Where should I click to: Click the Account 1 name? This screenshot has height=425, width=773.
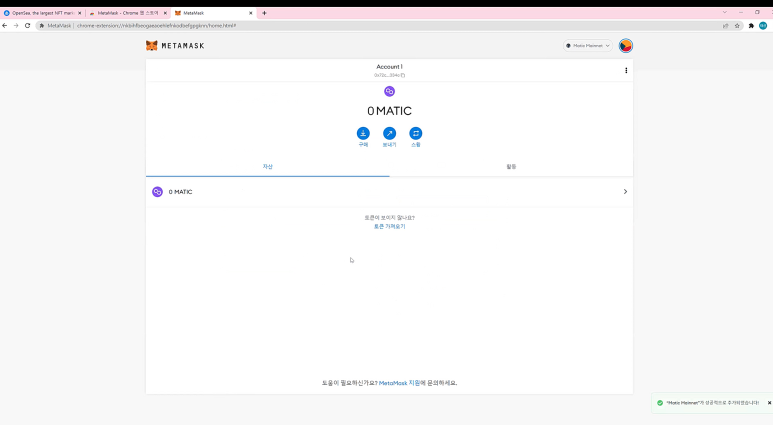pos(389,67)
